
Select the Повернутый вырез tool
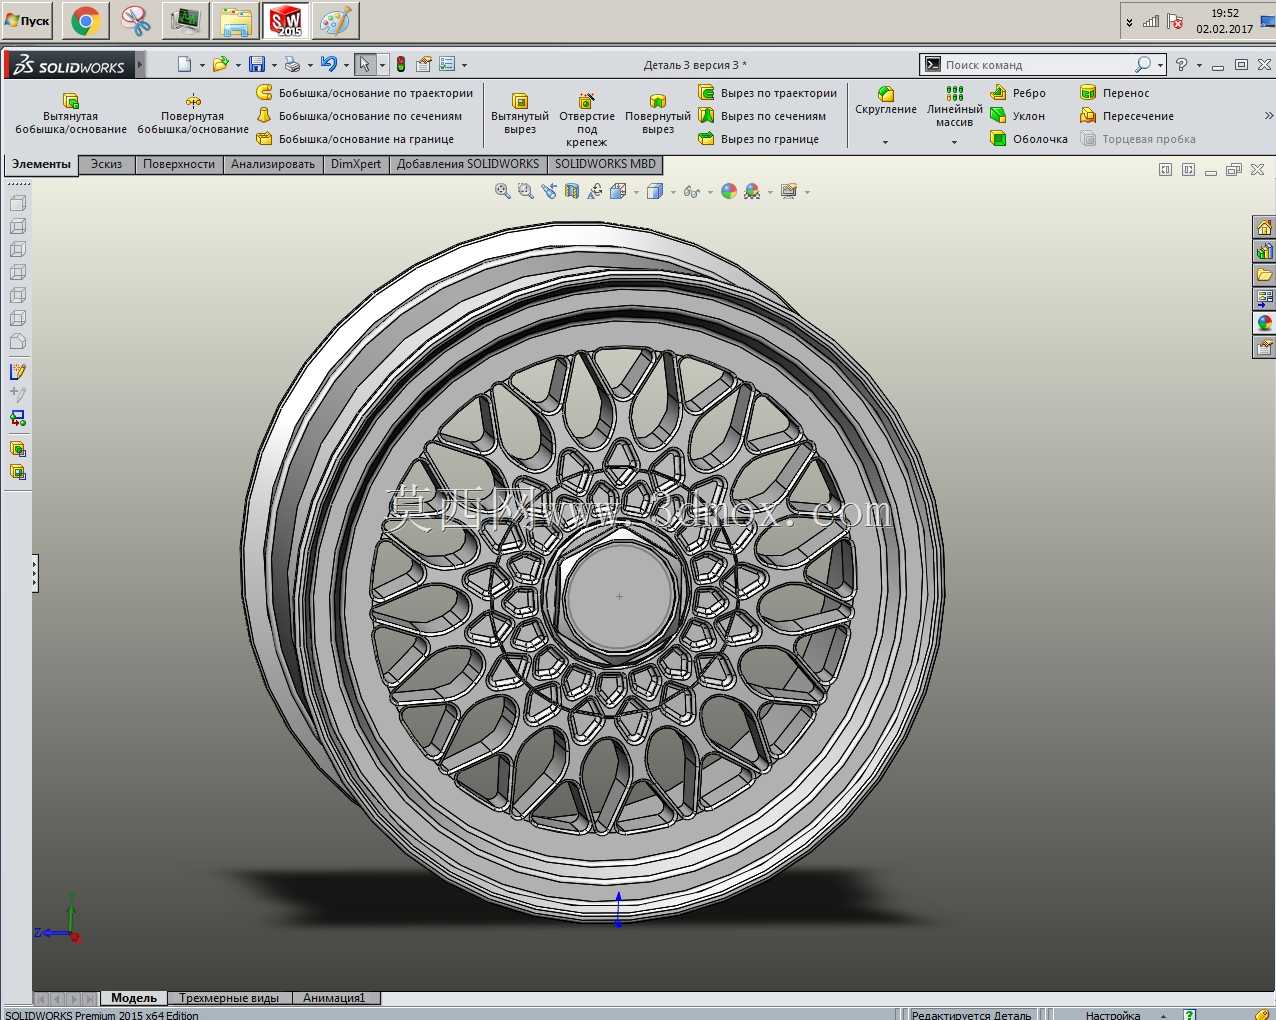658,114
